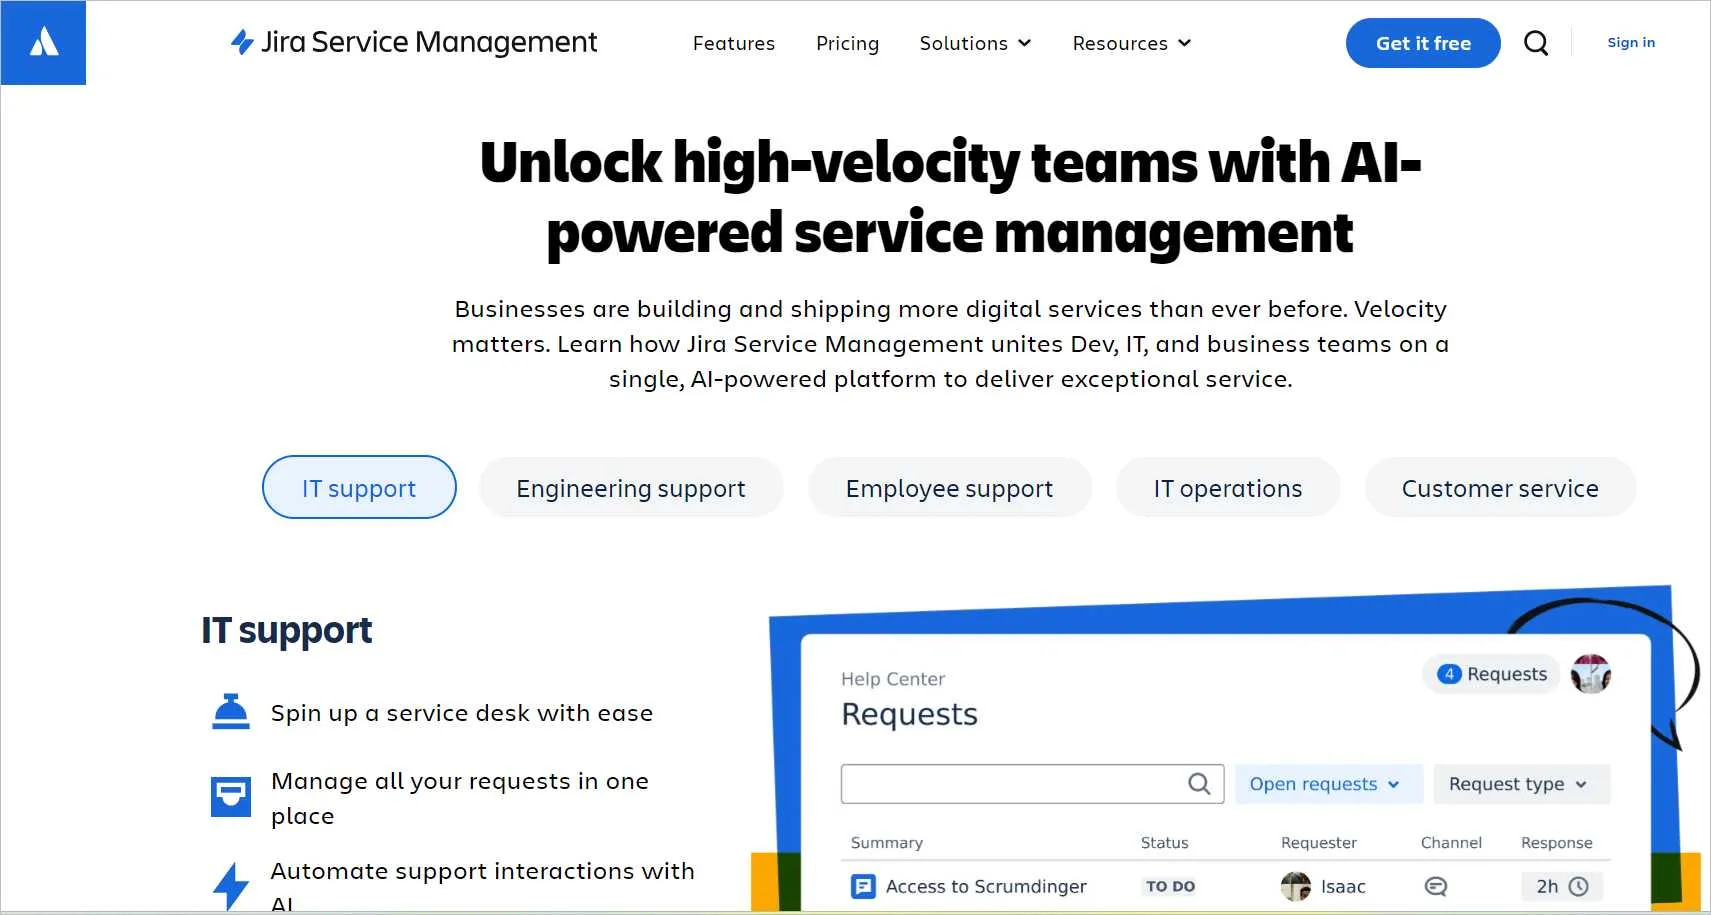Focus the Requests search input field

[x=1032, y=784]
